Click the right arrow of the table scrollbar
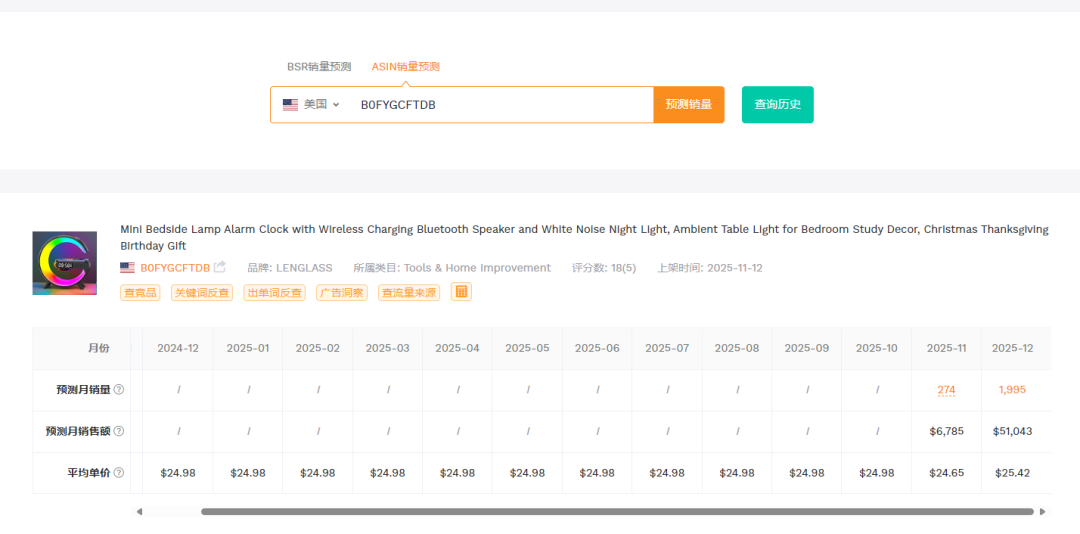 [1042, 512]
